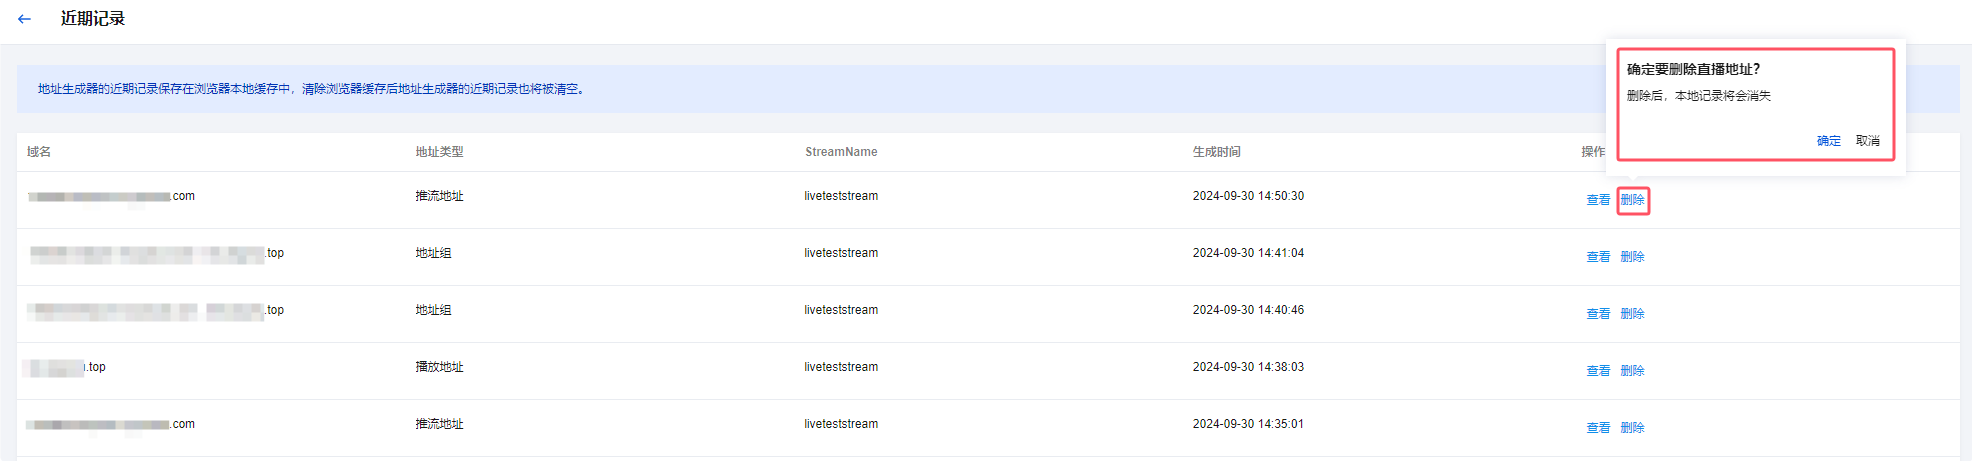Delete the 14:50:30 record
The image size is (1972, 461).
1632,200
